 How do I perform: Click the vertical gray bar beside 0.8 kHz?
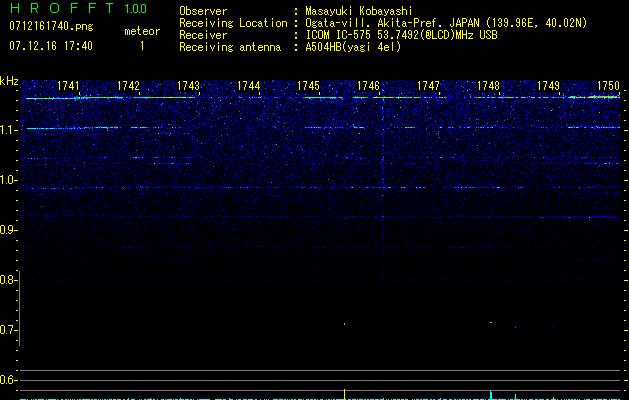(20, 308)
